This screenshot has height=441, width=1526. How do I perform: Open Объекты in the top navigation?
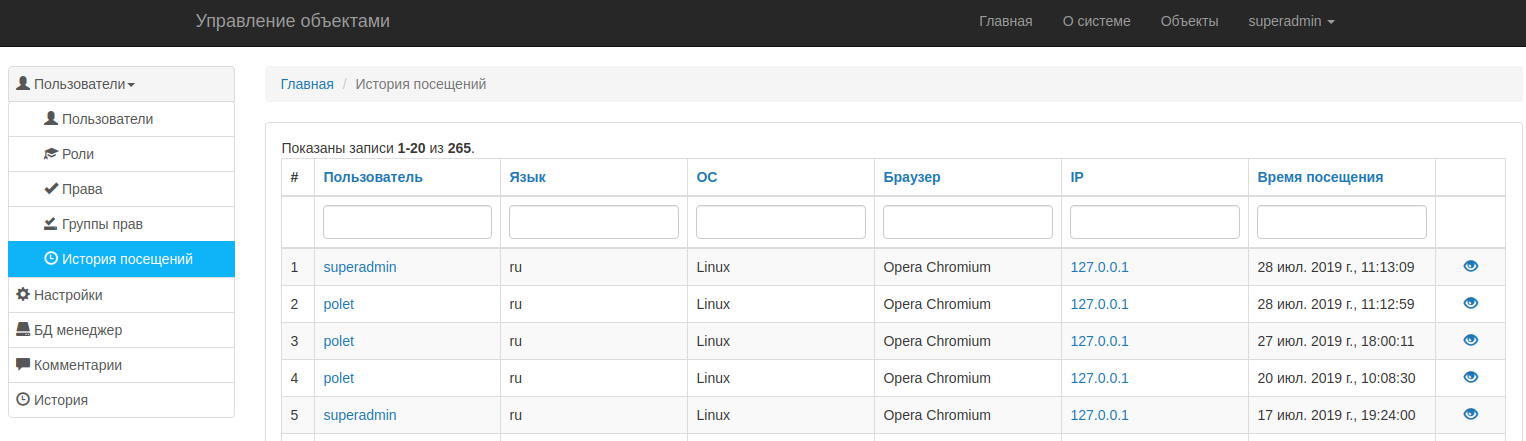click(x=1189, y=21)
